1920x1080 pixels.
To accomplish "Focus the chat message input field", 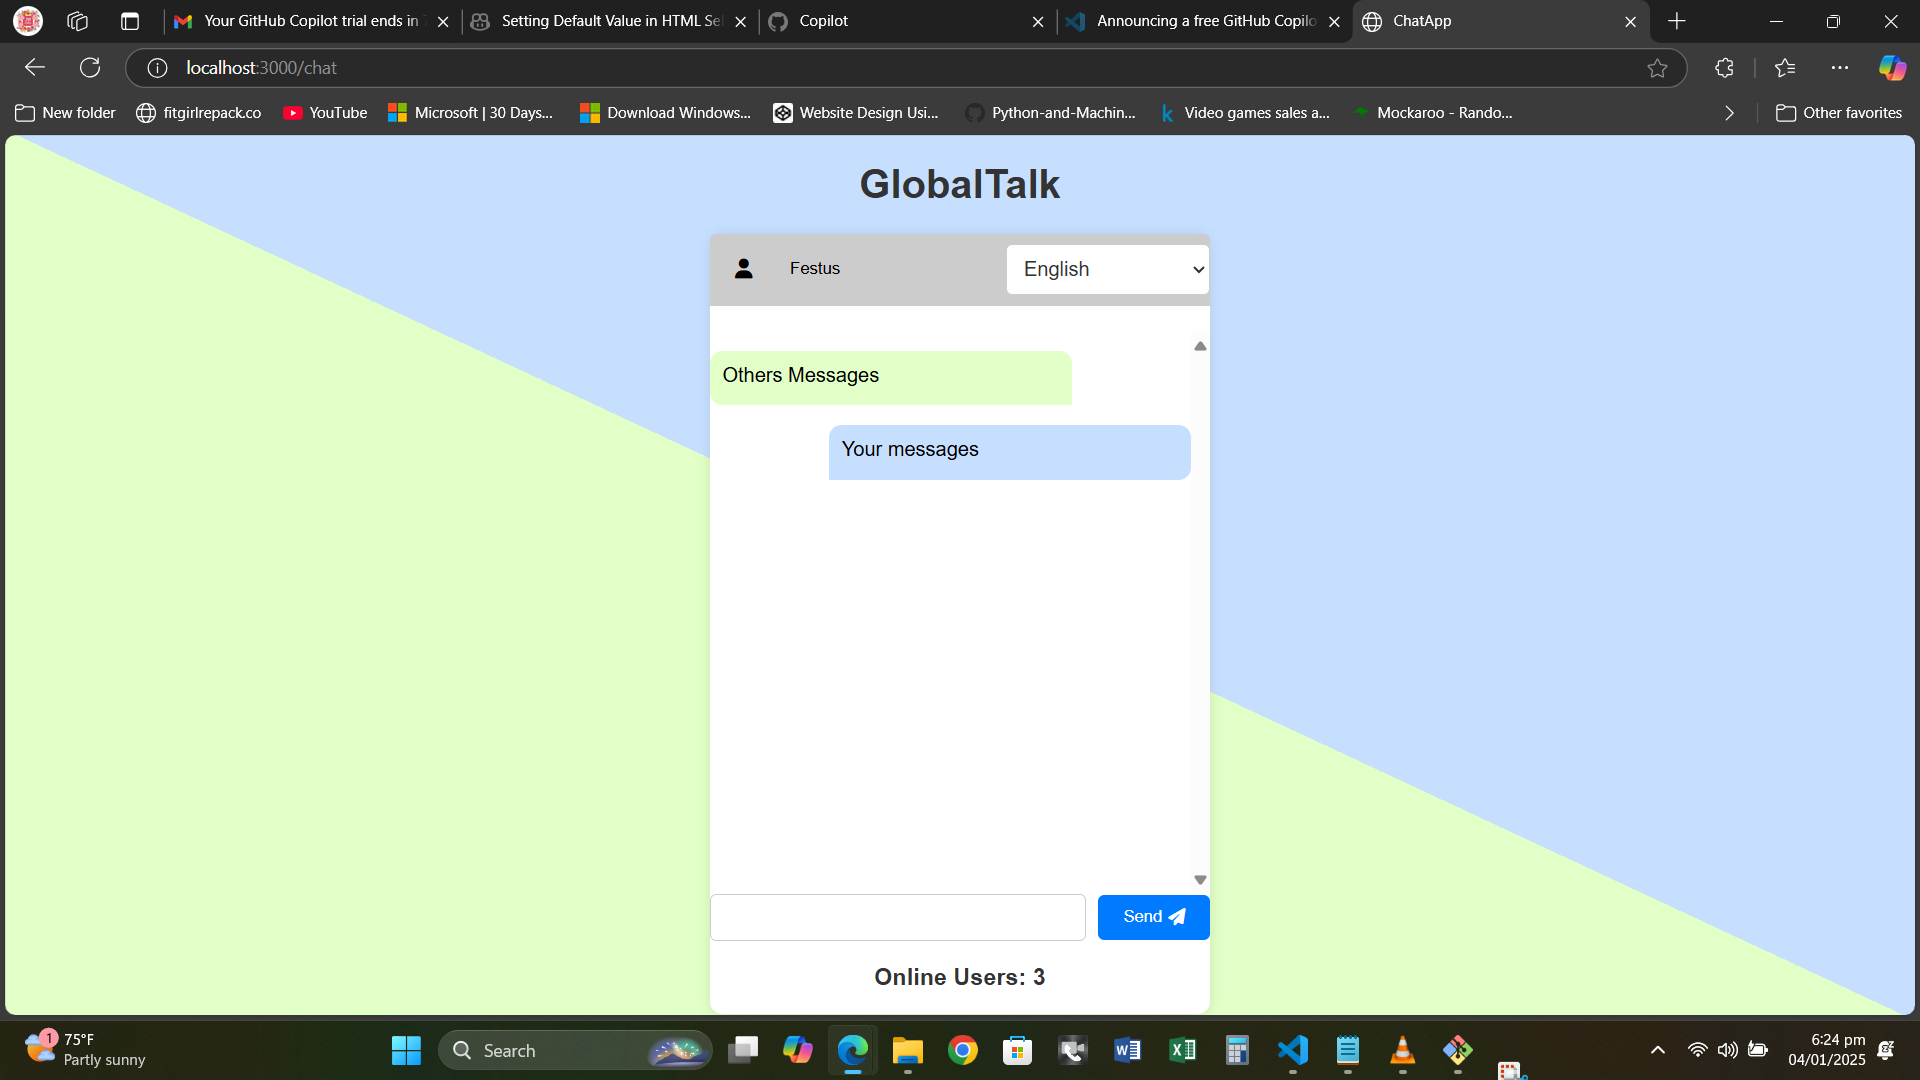I will pyautogui.click(x=897, y=917).
